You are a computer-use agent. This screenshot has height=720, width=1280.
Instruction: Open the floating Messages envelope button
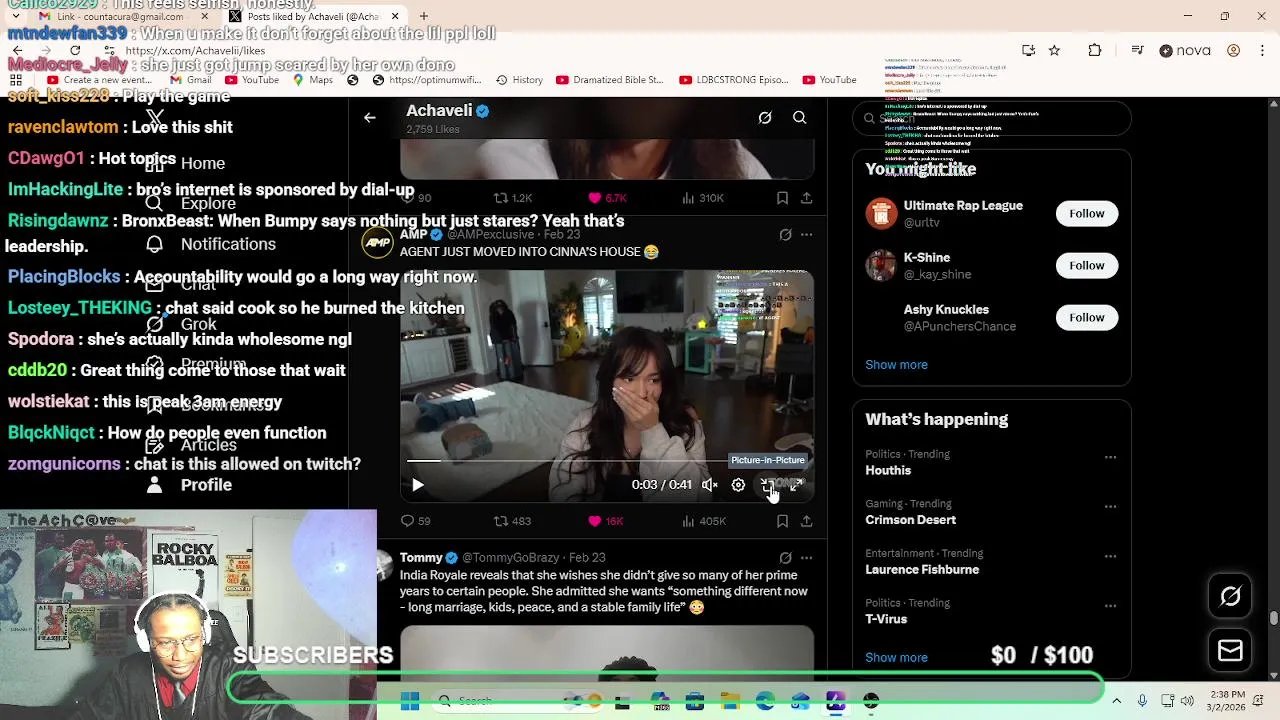pyautogui.click(x=1230, y=651)
